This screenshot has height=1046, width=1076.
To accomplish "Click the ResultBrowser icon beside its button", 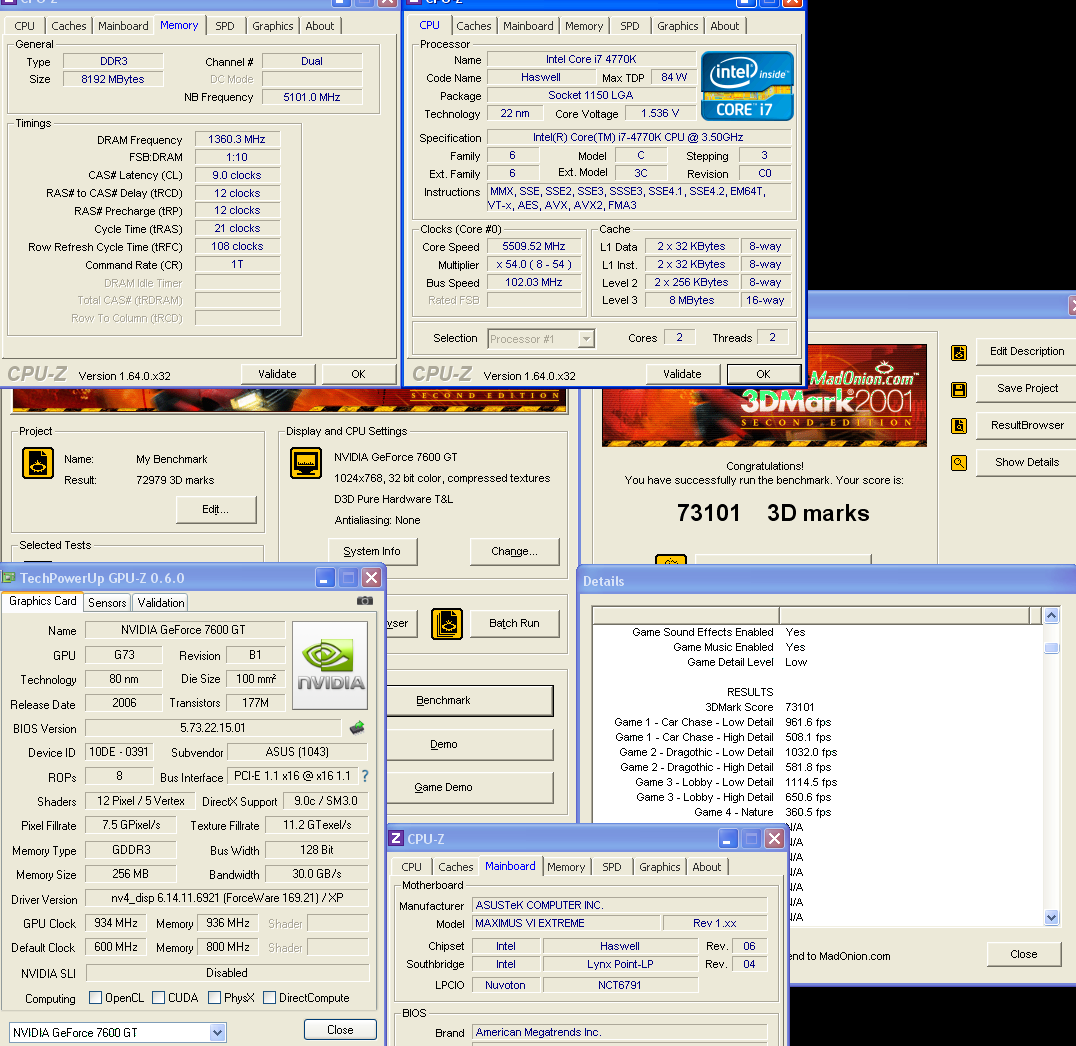I will 959,426.
